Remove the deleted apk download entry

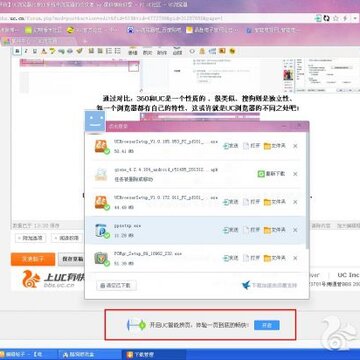(295, 174)
